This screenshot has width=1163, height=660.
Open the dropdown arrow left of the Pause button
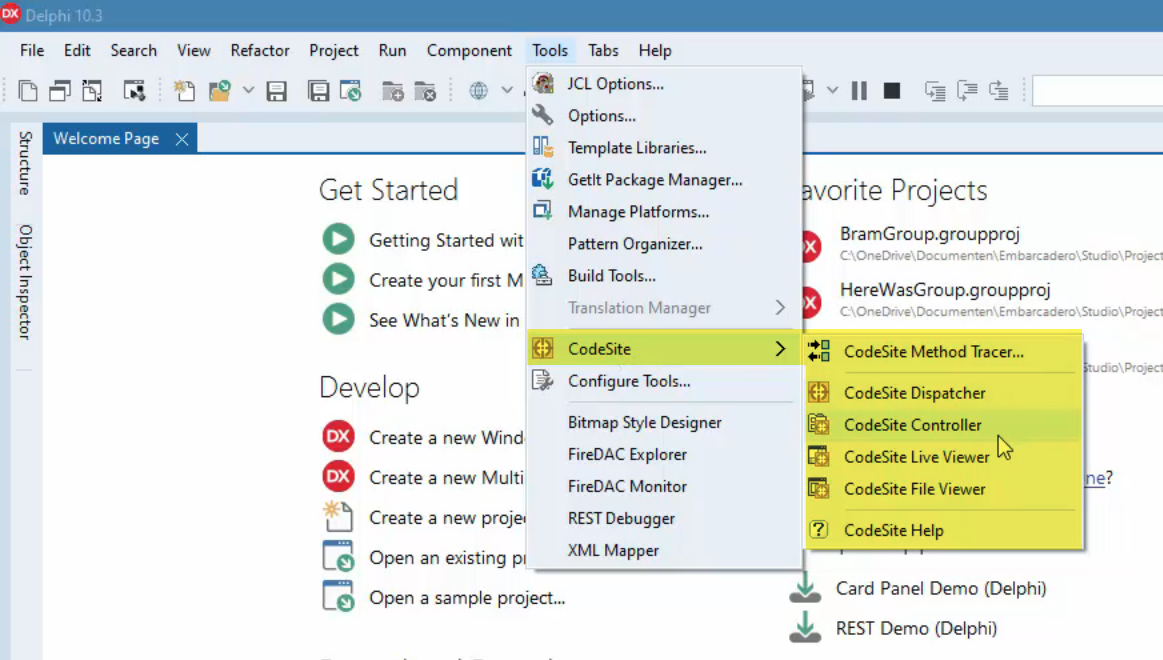coord(832,90)
